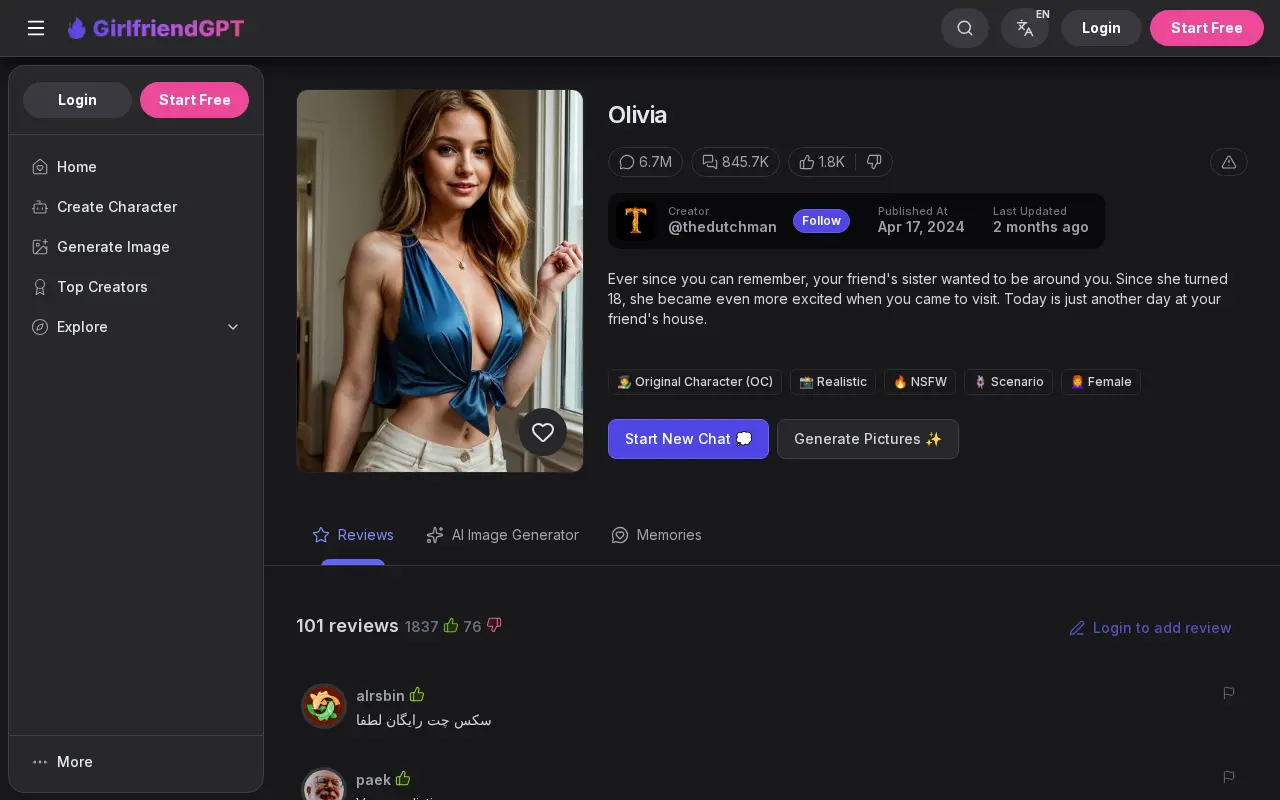
Task: Open alrsbin's avatar
Action: [x=324, y=706]
